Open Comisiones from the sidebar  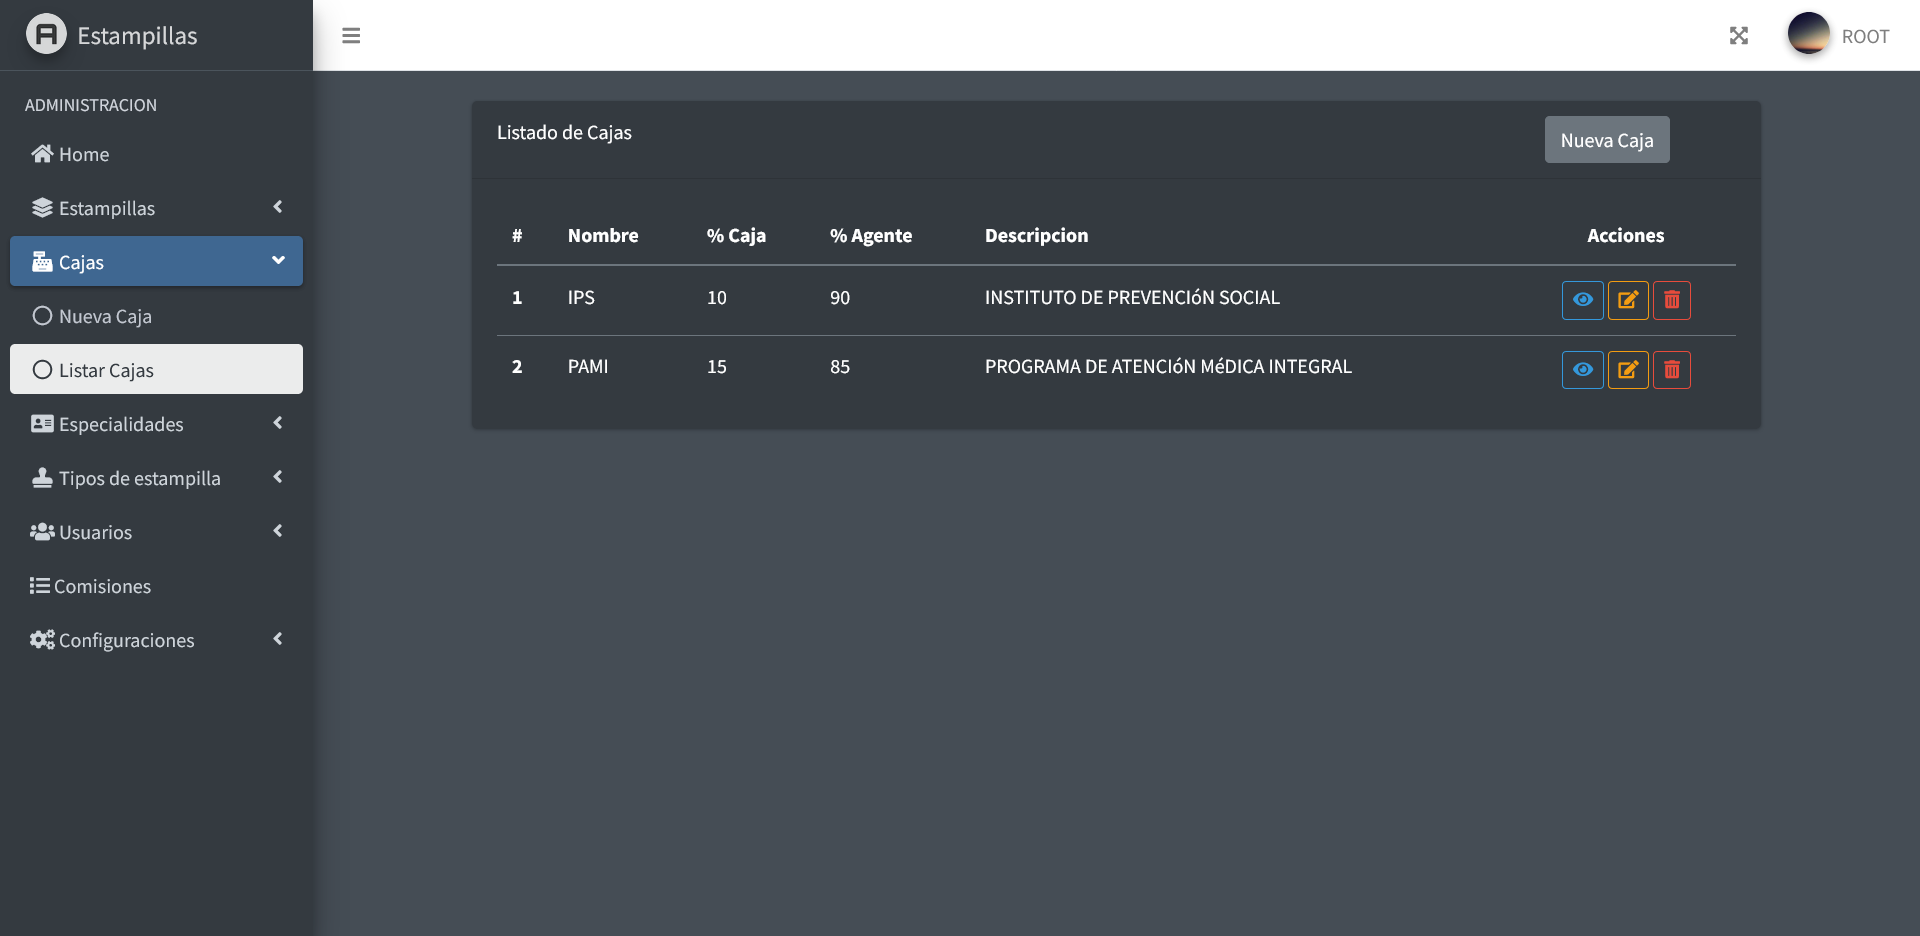(x=102, y=586)
